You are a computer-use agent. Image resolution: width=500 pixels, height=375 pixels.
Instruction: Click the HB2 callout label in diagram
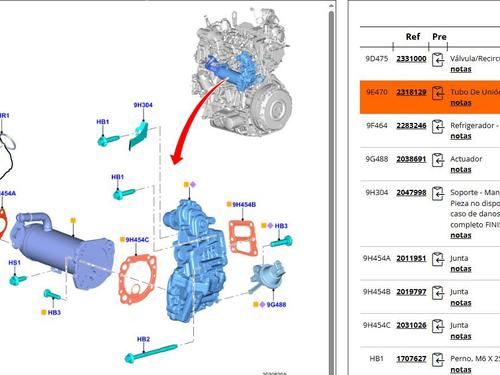(143, 339)
